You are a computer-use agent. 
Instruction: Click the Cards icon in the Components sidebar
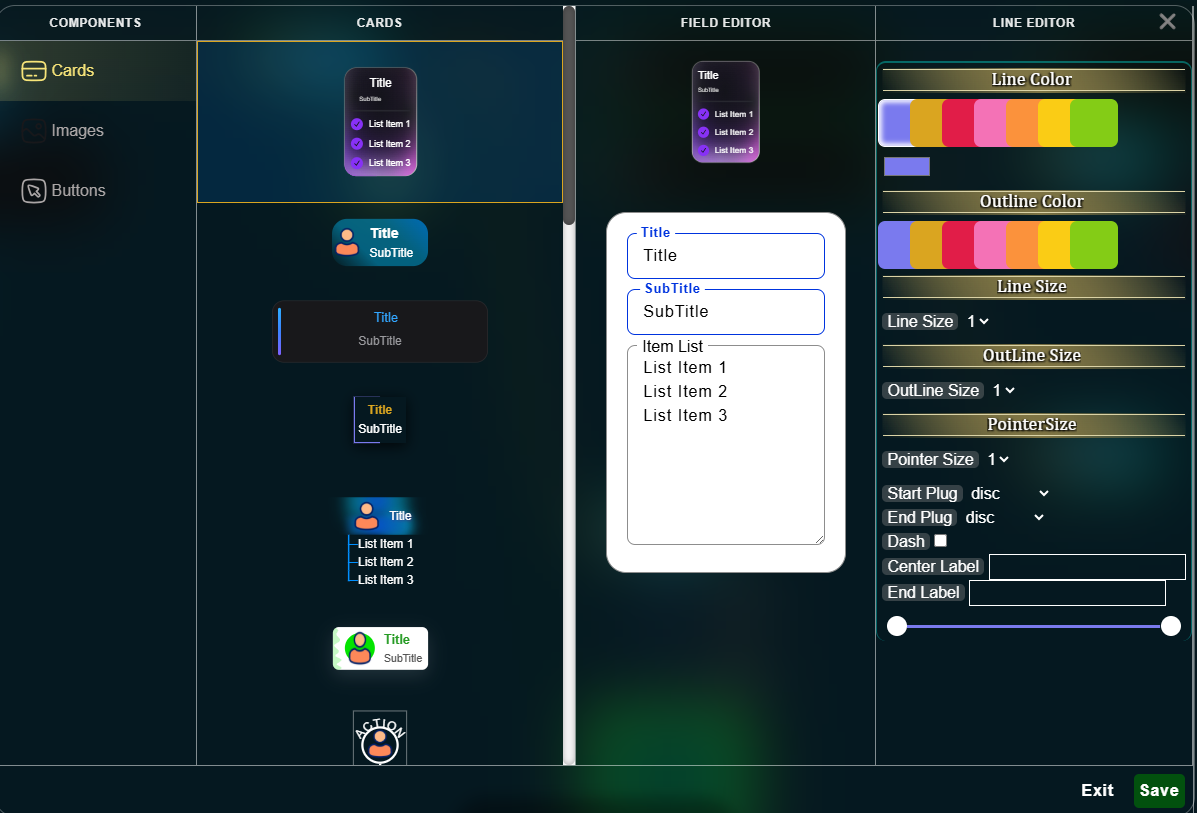pos(33,71)
